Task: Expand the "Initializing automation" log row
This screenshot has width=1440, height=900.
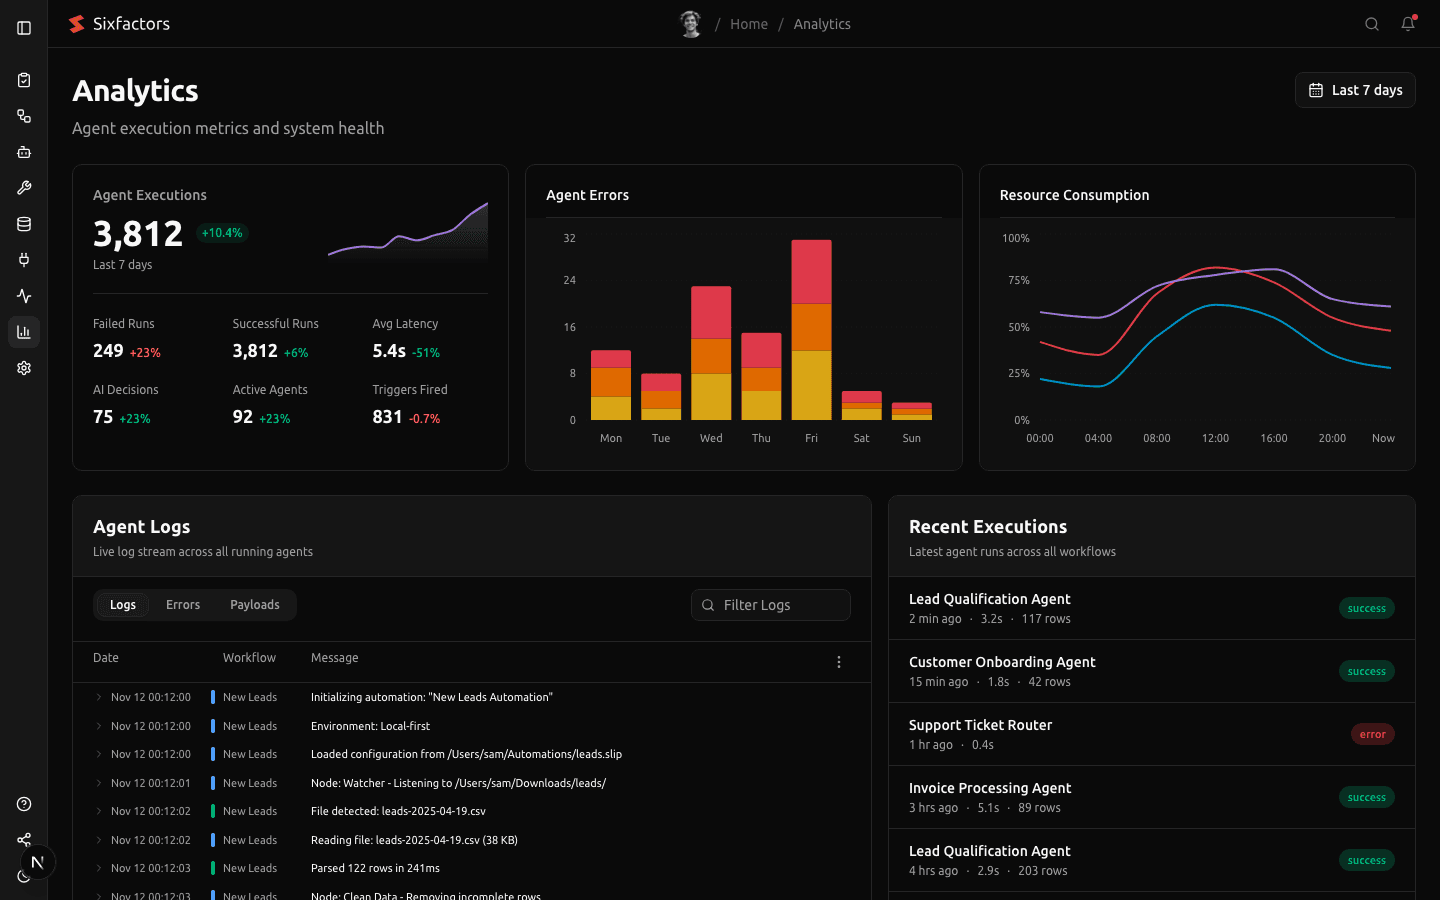Action: click(99, 697)
